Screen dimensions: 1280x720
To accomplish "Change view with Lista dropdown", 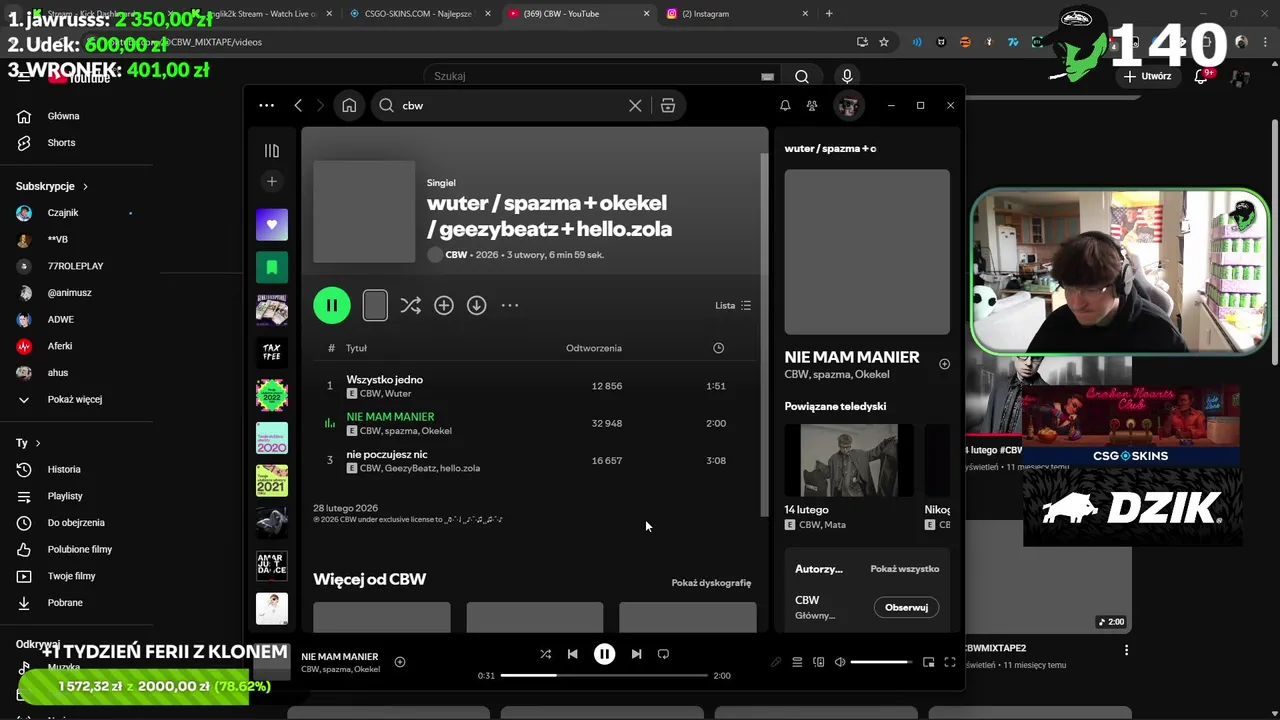I will coord(733,305).
